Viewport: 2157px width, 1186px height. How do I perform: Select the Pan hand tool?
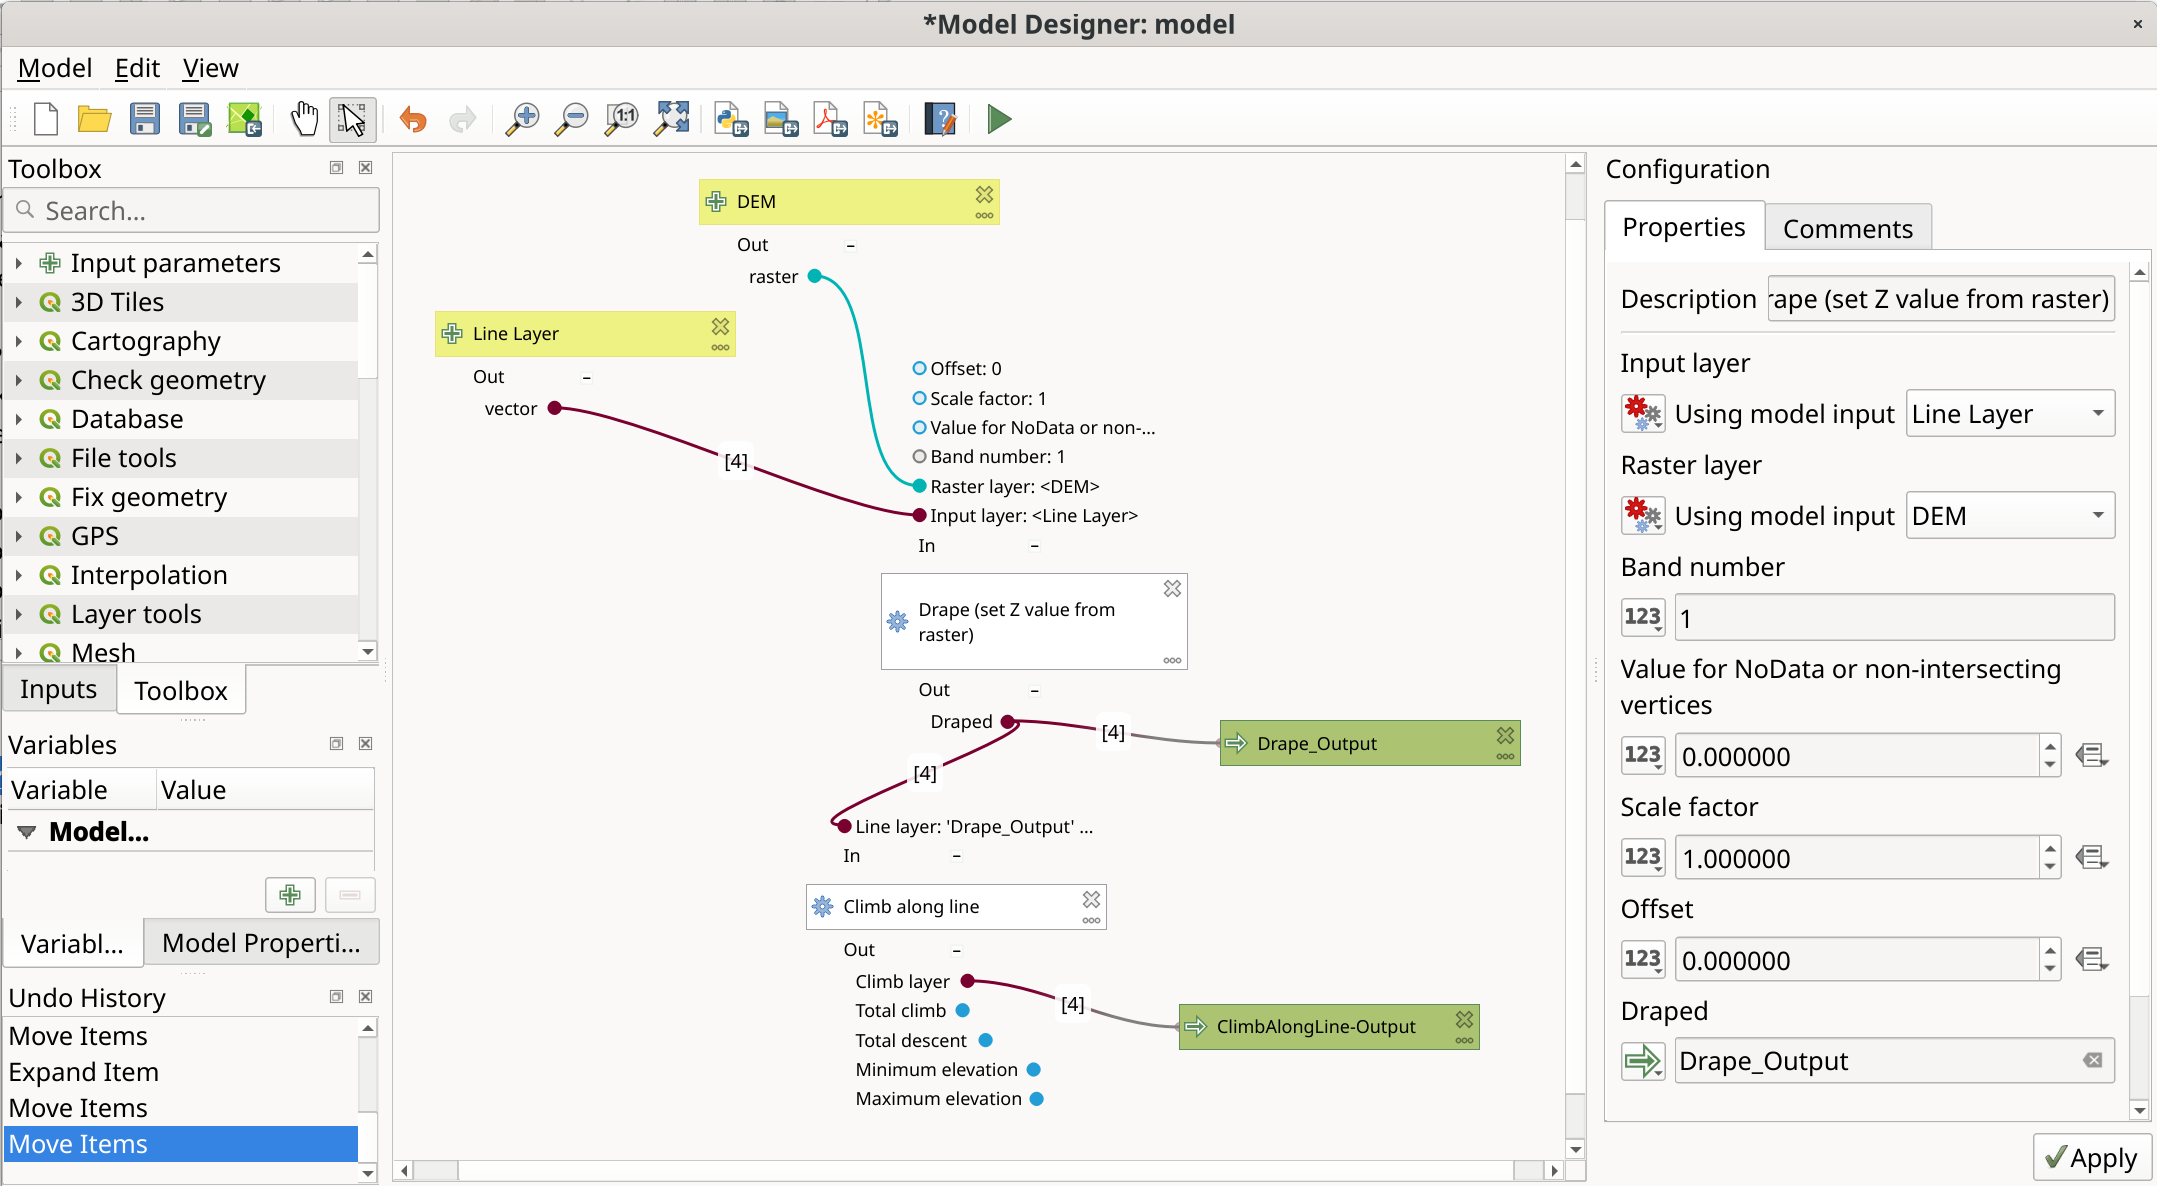pyautogui.click(x=304, y=119)
